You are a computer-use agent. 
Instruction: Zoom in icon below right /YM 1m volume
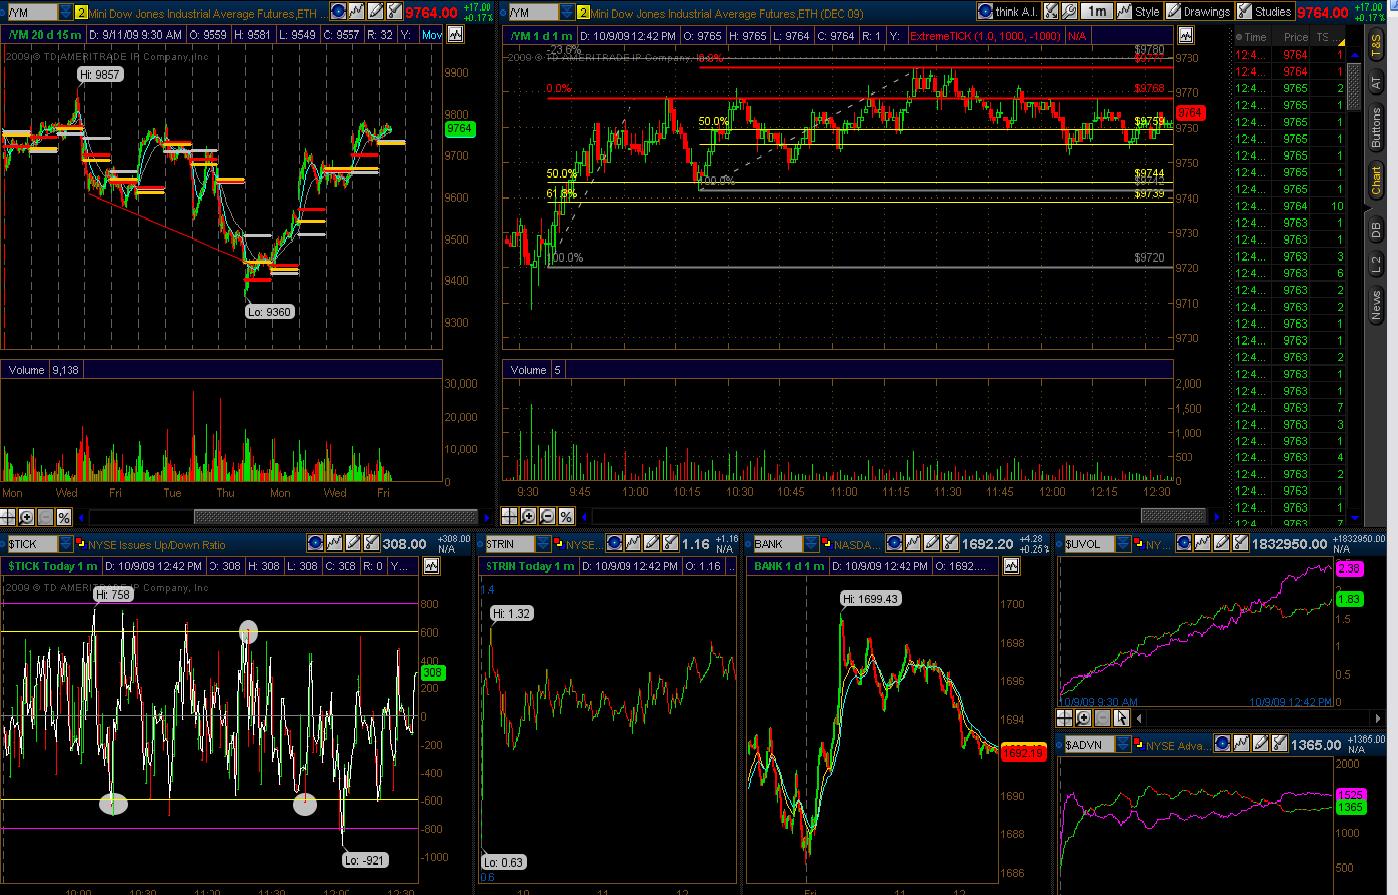tap(529, 516)
